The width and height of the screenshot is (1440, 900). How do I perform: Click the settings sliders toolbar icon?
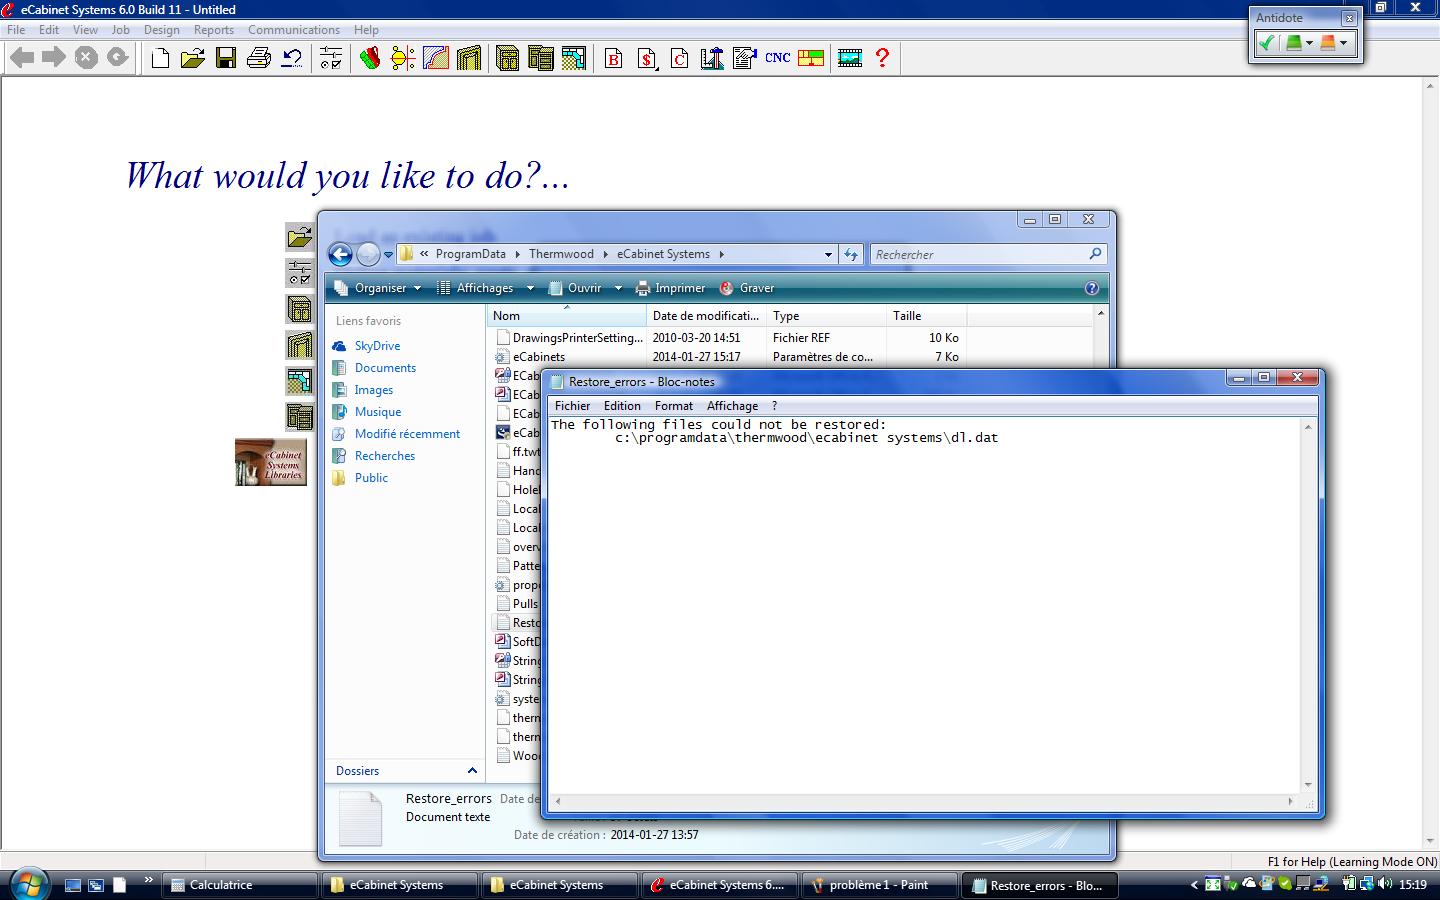331,58
